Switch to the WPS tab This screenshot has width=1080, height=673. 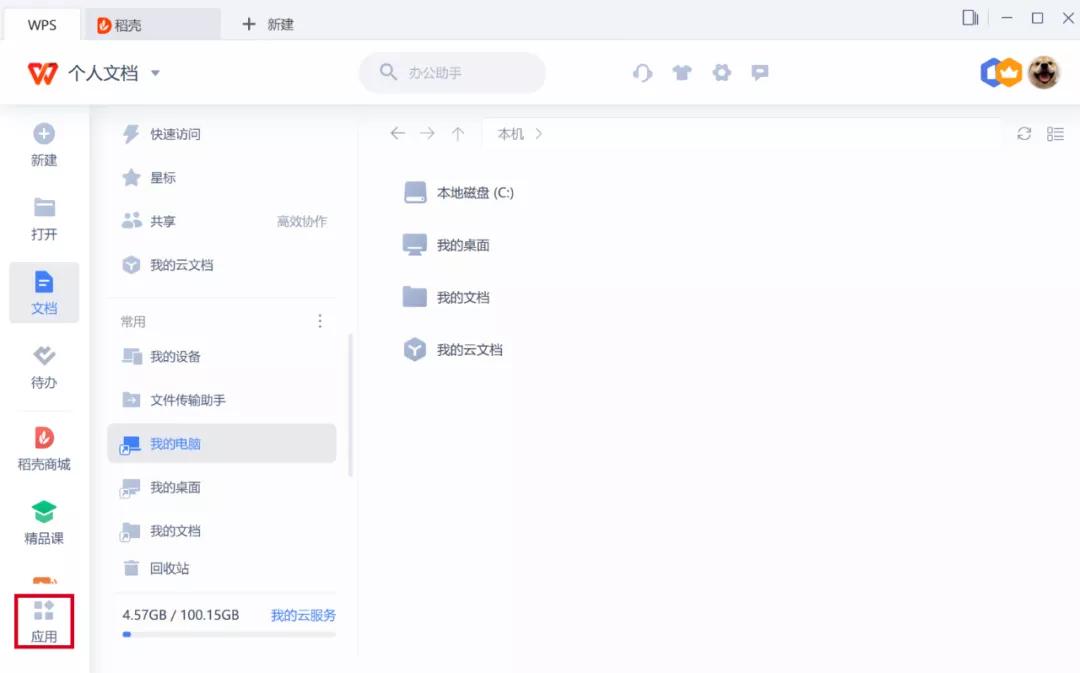point(41,23)
